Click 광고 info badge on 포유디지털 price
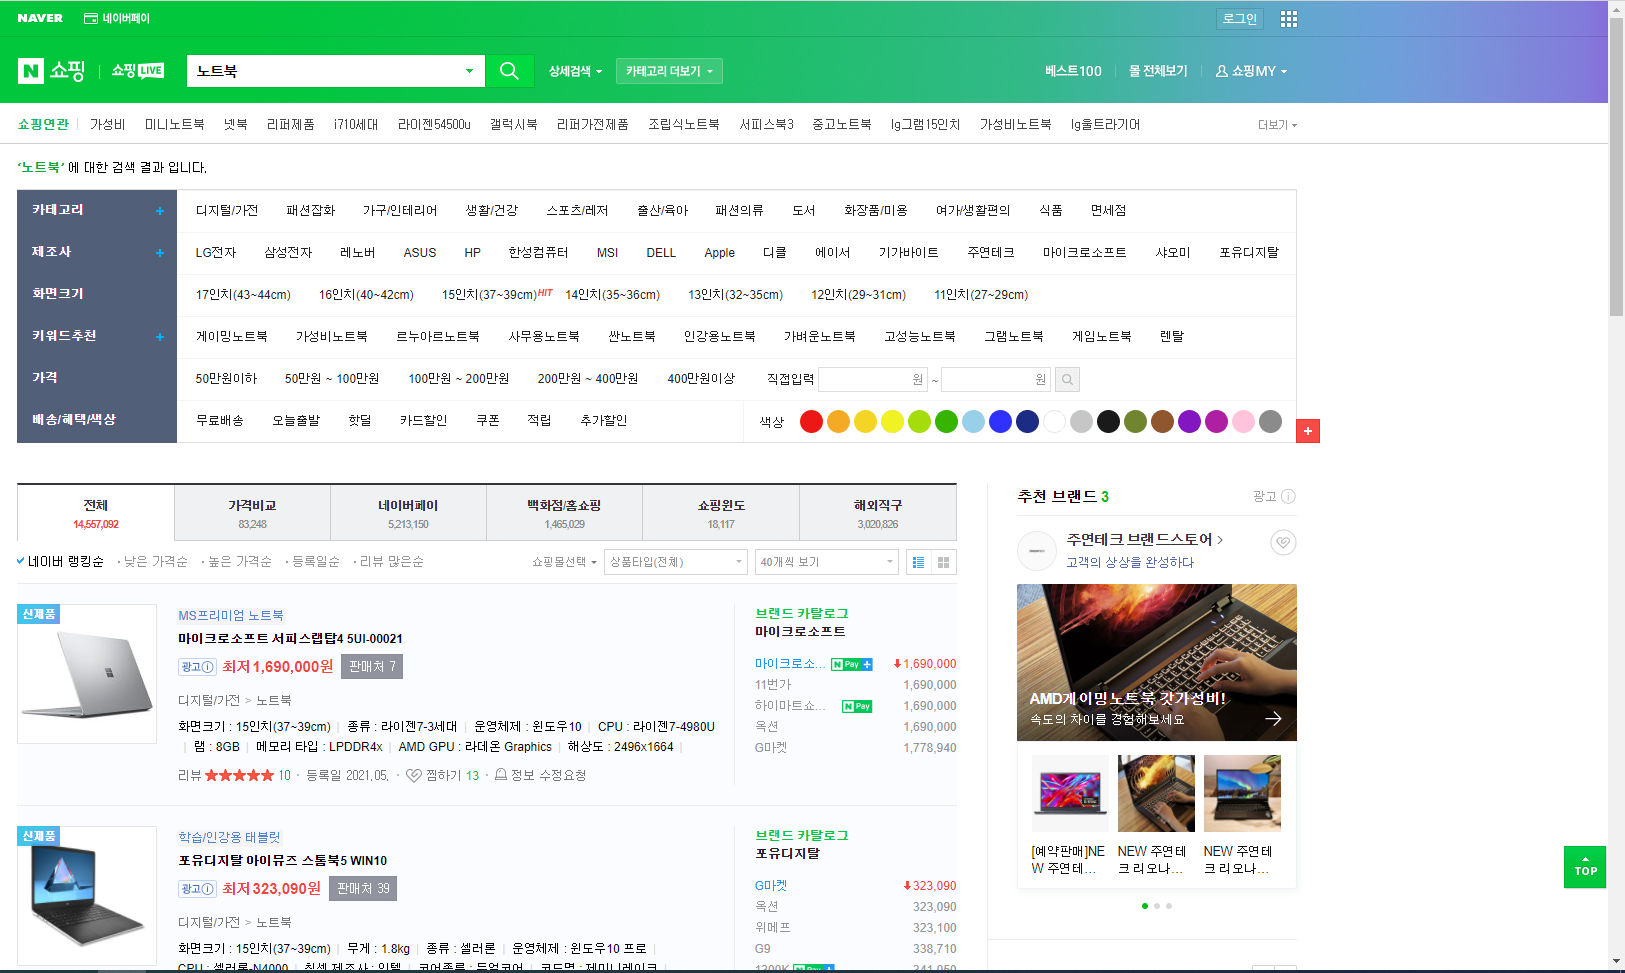The width and height of the screenshot is (1625, 973). 197,889
